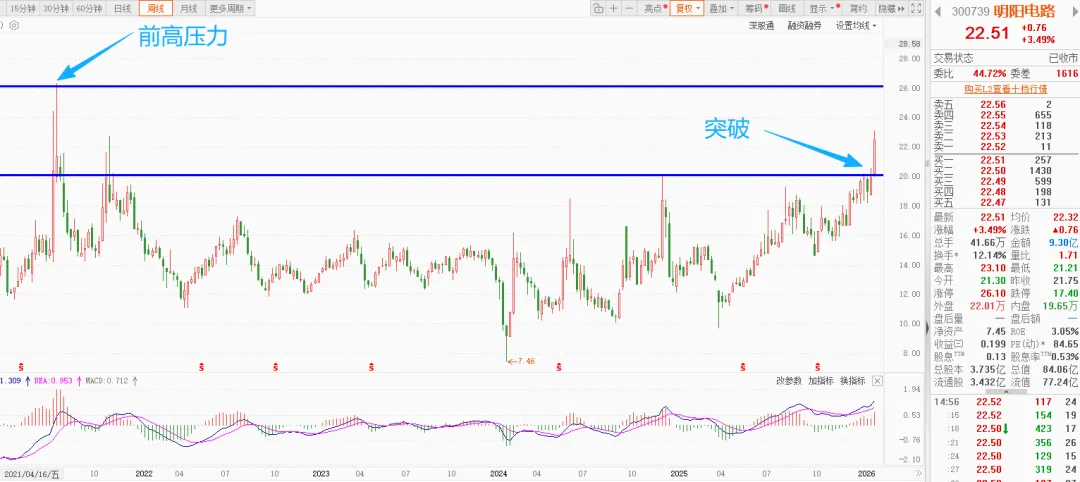
Task: Select the 周线 weekly chart tab
Action: [x=156, y=9]
